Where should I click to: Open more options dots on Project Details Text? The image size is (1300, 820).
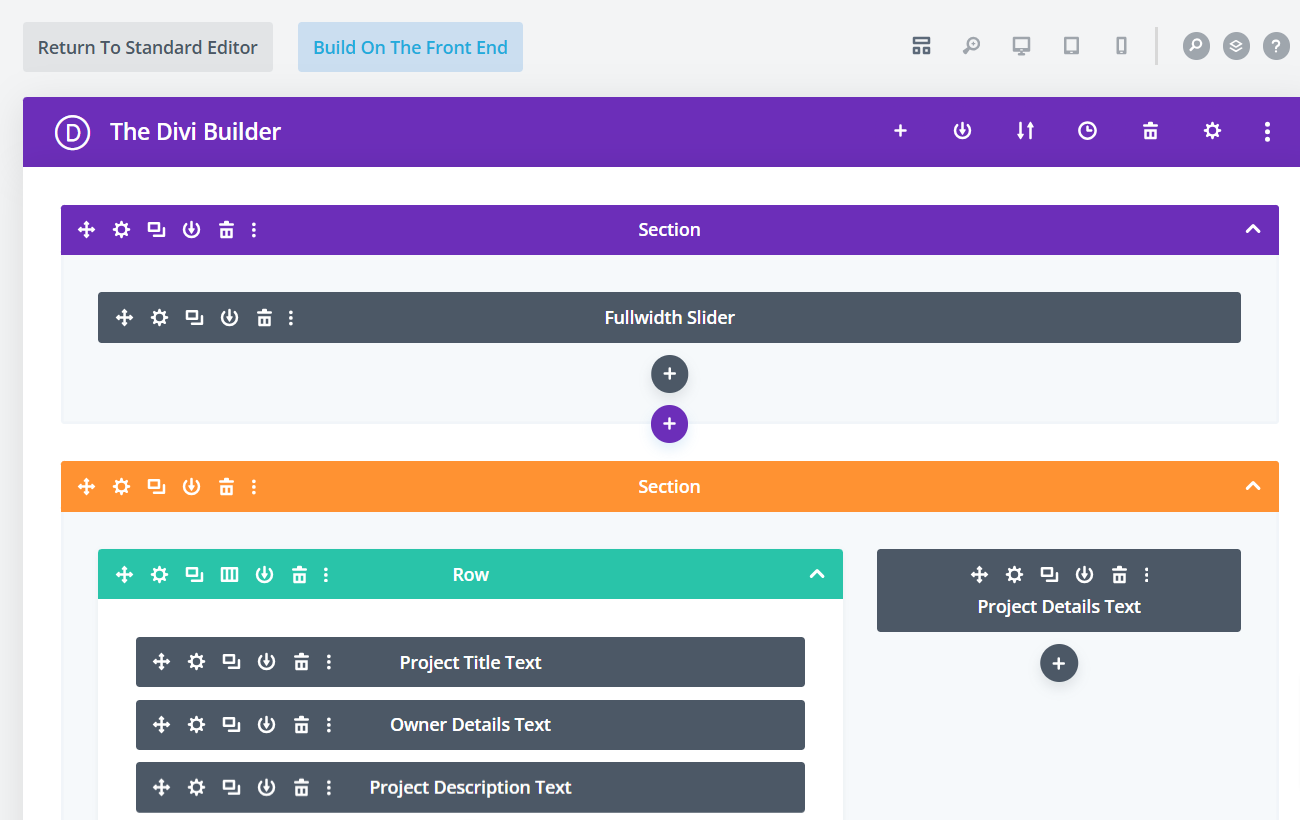(1146, 574)
